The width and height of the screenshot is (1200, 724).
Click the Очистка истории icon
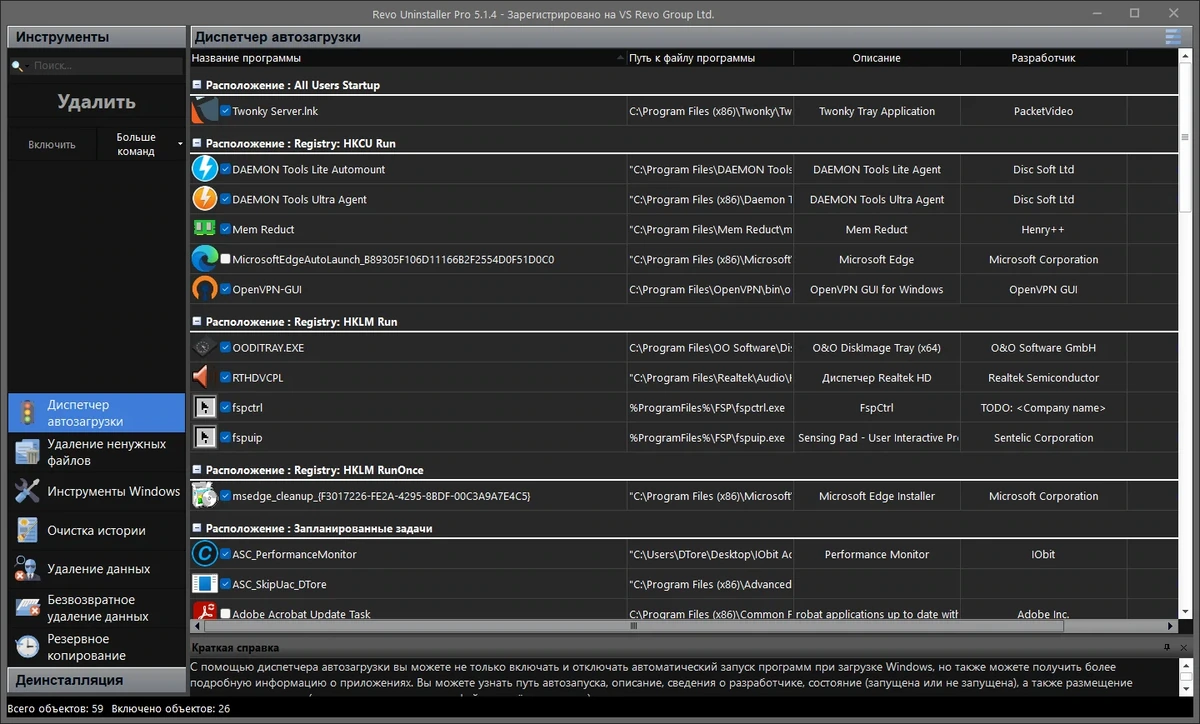(27, 530)
